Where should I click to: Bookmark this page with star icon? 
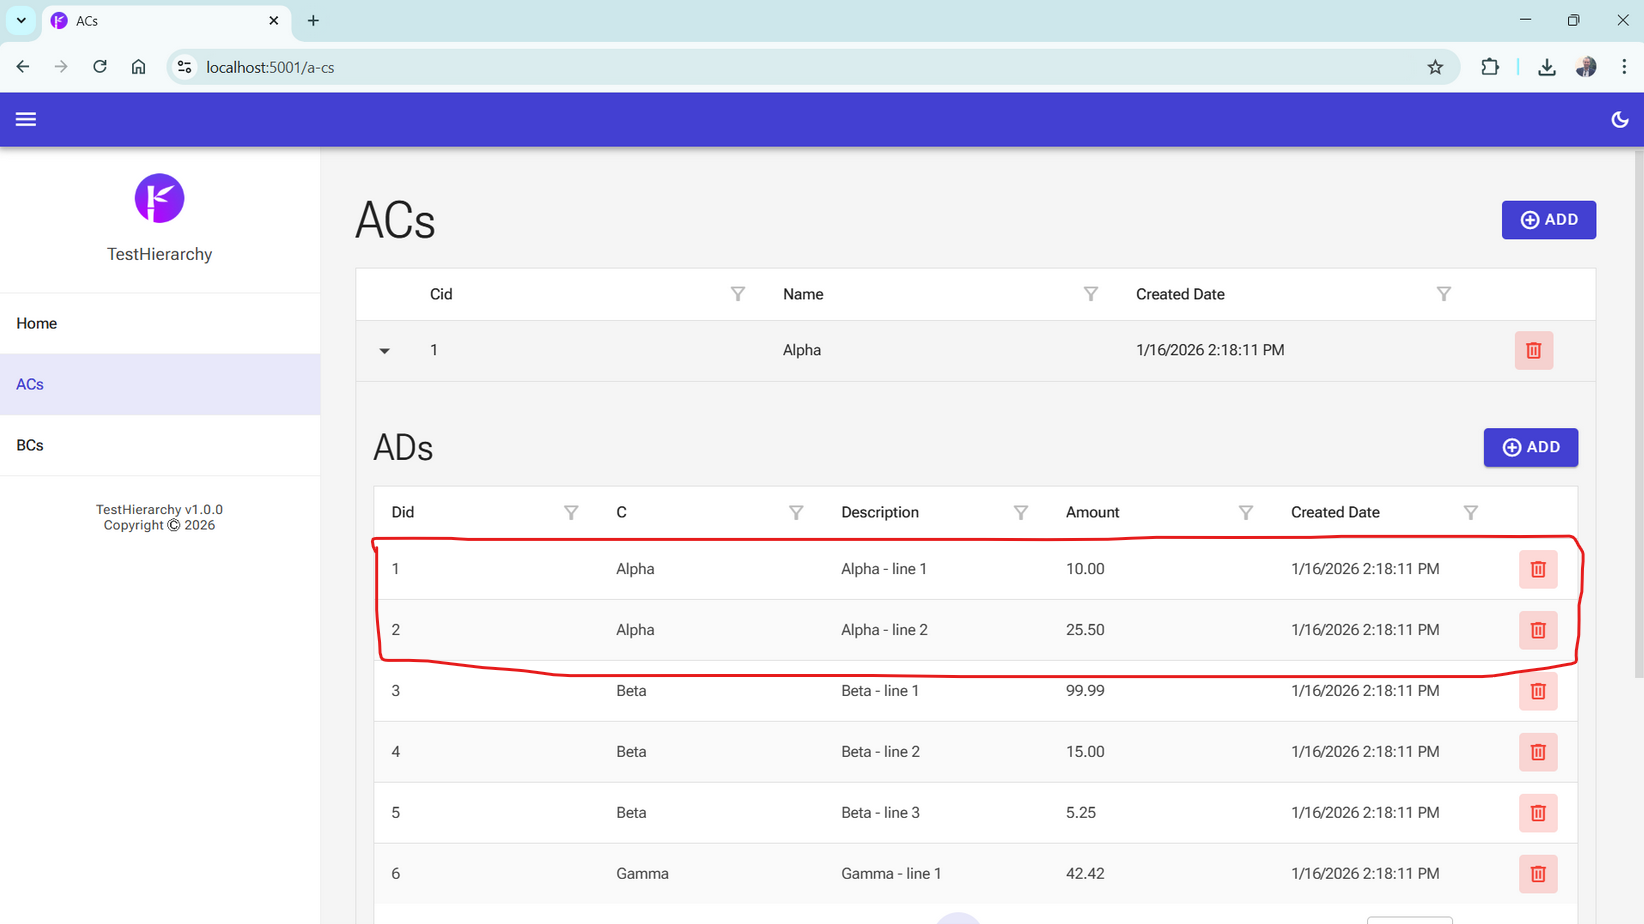(x=1435, y=67)
